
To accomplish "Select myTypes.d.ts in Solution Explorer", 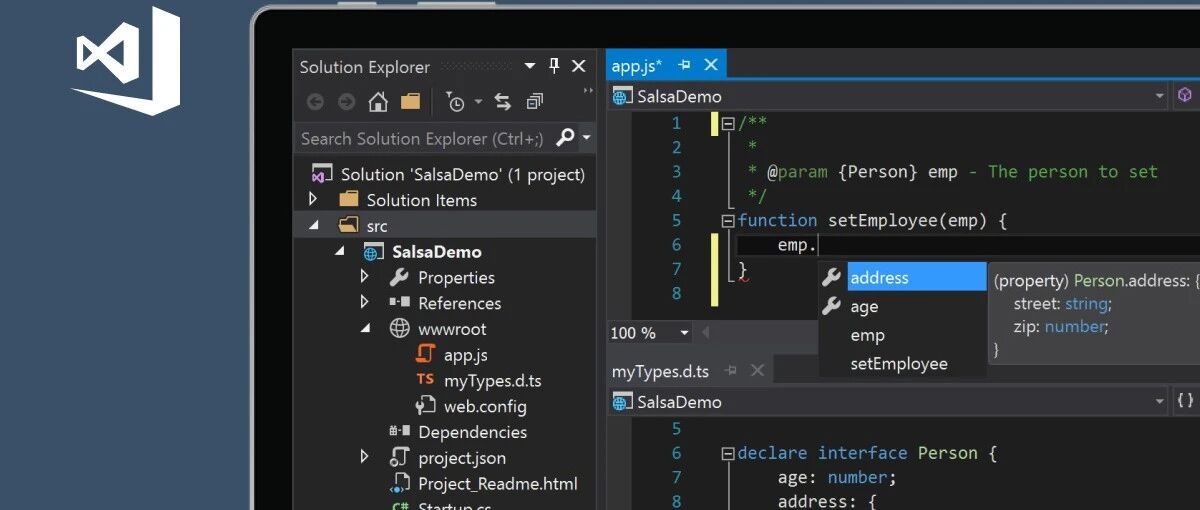I will (x=492, y=380).
